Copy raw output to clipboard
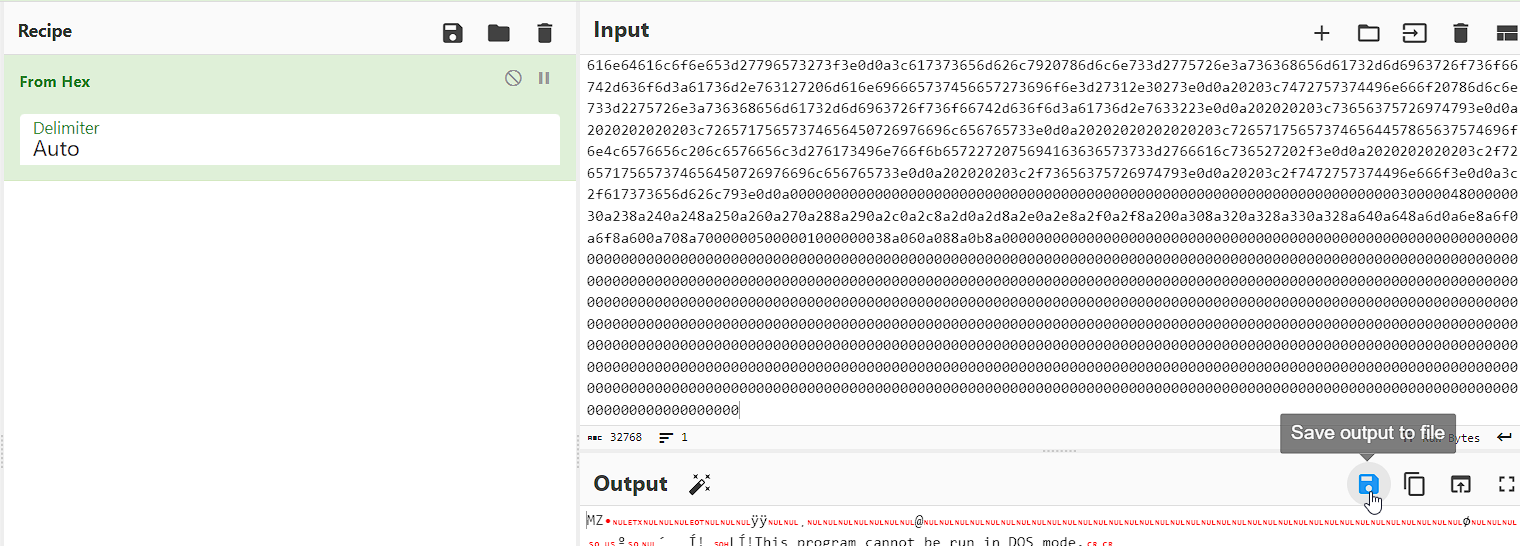1520x546 pixels. (1414, 485)
